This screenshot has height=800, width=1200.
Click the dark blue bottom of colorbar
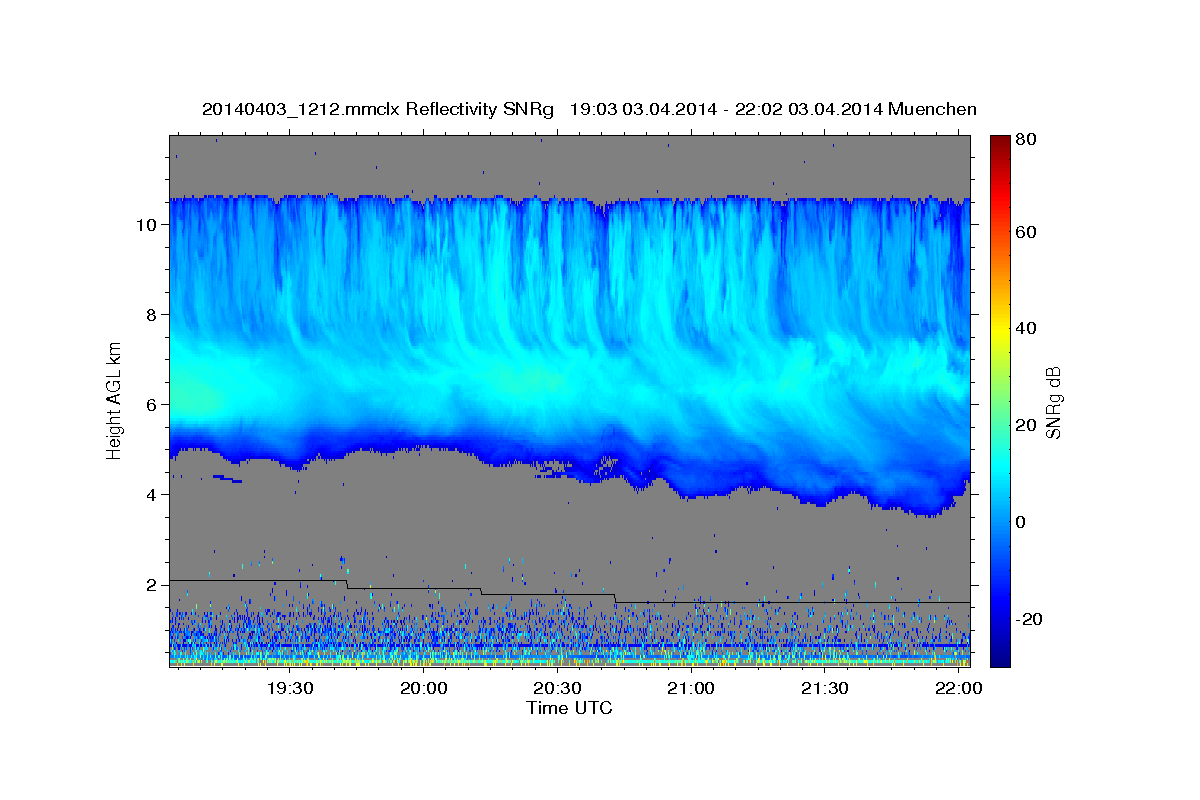pos(999,655)
